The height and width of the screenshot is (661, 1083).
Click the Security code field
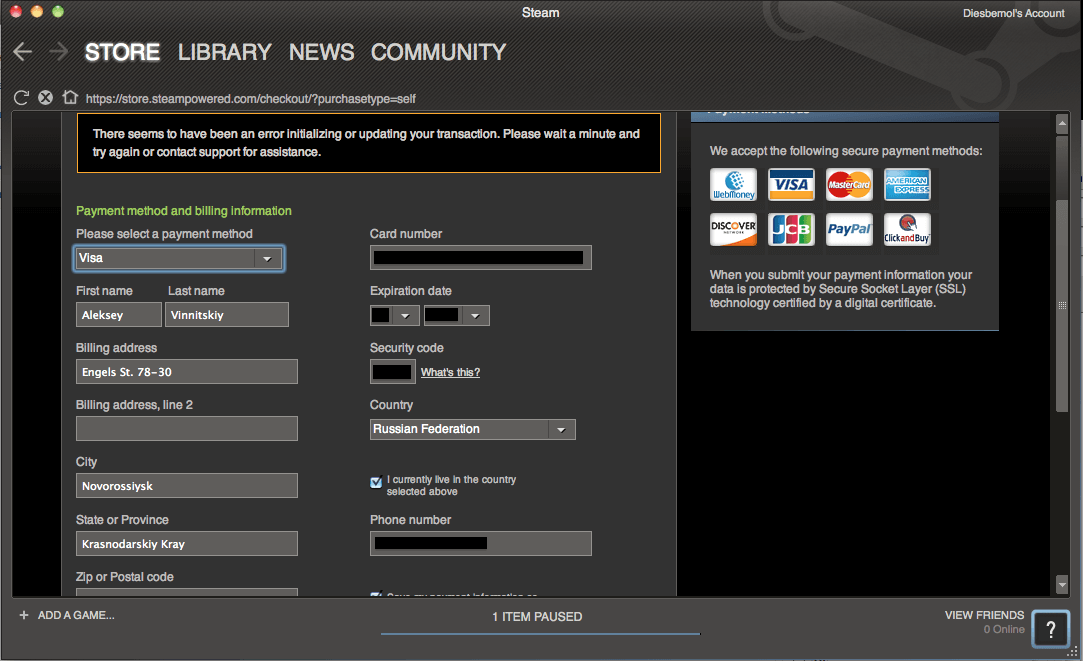point(392,372)
